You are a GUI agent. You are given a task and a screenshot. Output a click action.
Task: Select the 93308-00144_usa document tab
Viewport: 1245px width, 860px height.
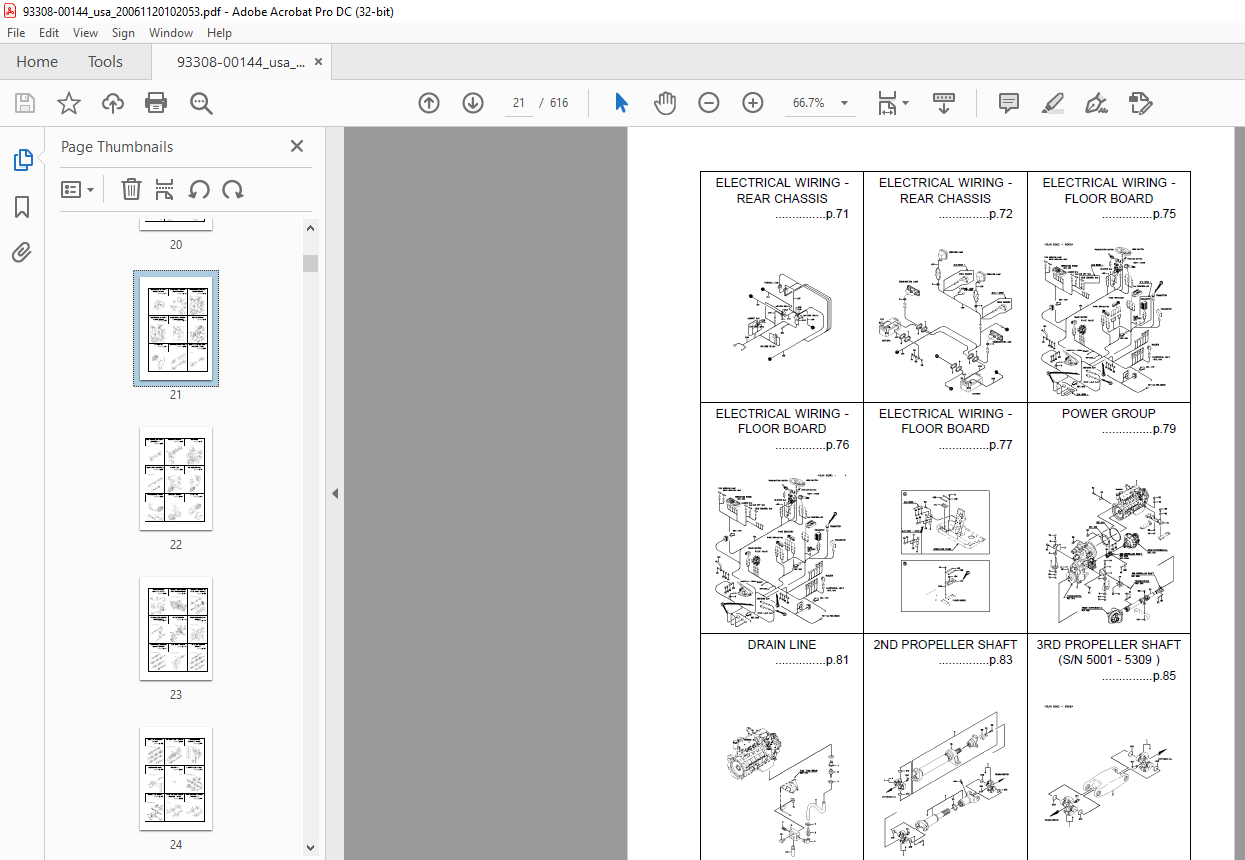[x=241, y=62]
